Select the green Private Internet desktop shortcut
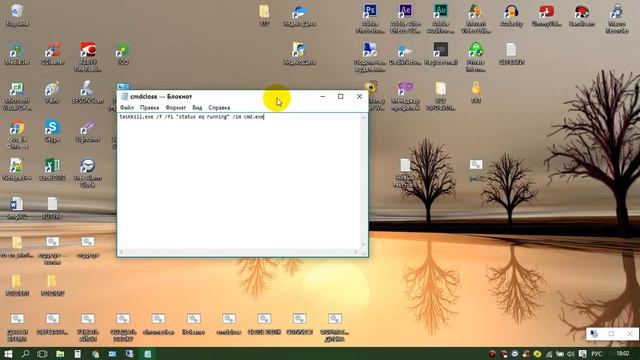 (x=476, y=57)
